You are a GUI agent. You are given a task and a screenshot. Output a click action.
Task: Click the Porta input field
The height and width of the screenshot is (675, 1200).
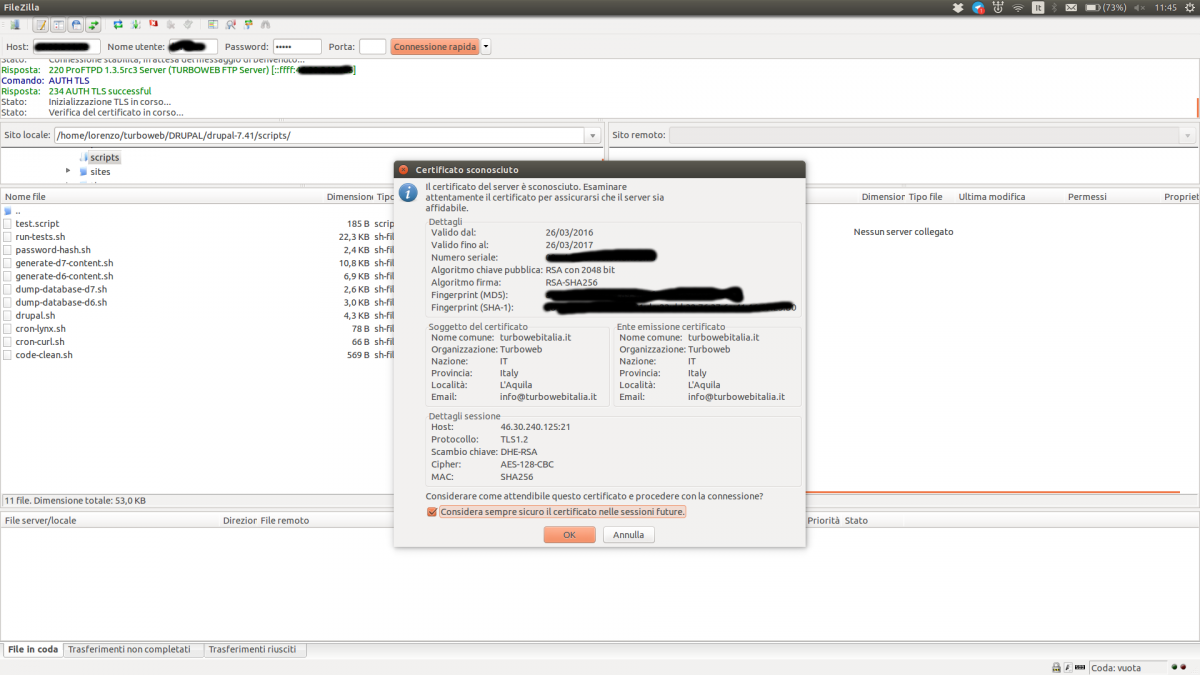(x=372, y=47)
